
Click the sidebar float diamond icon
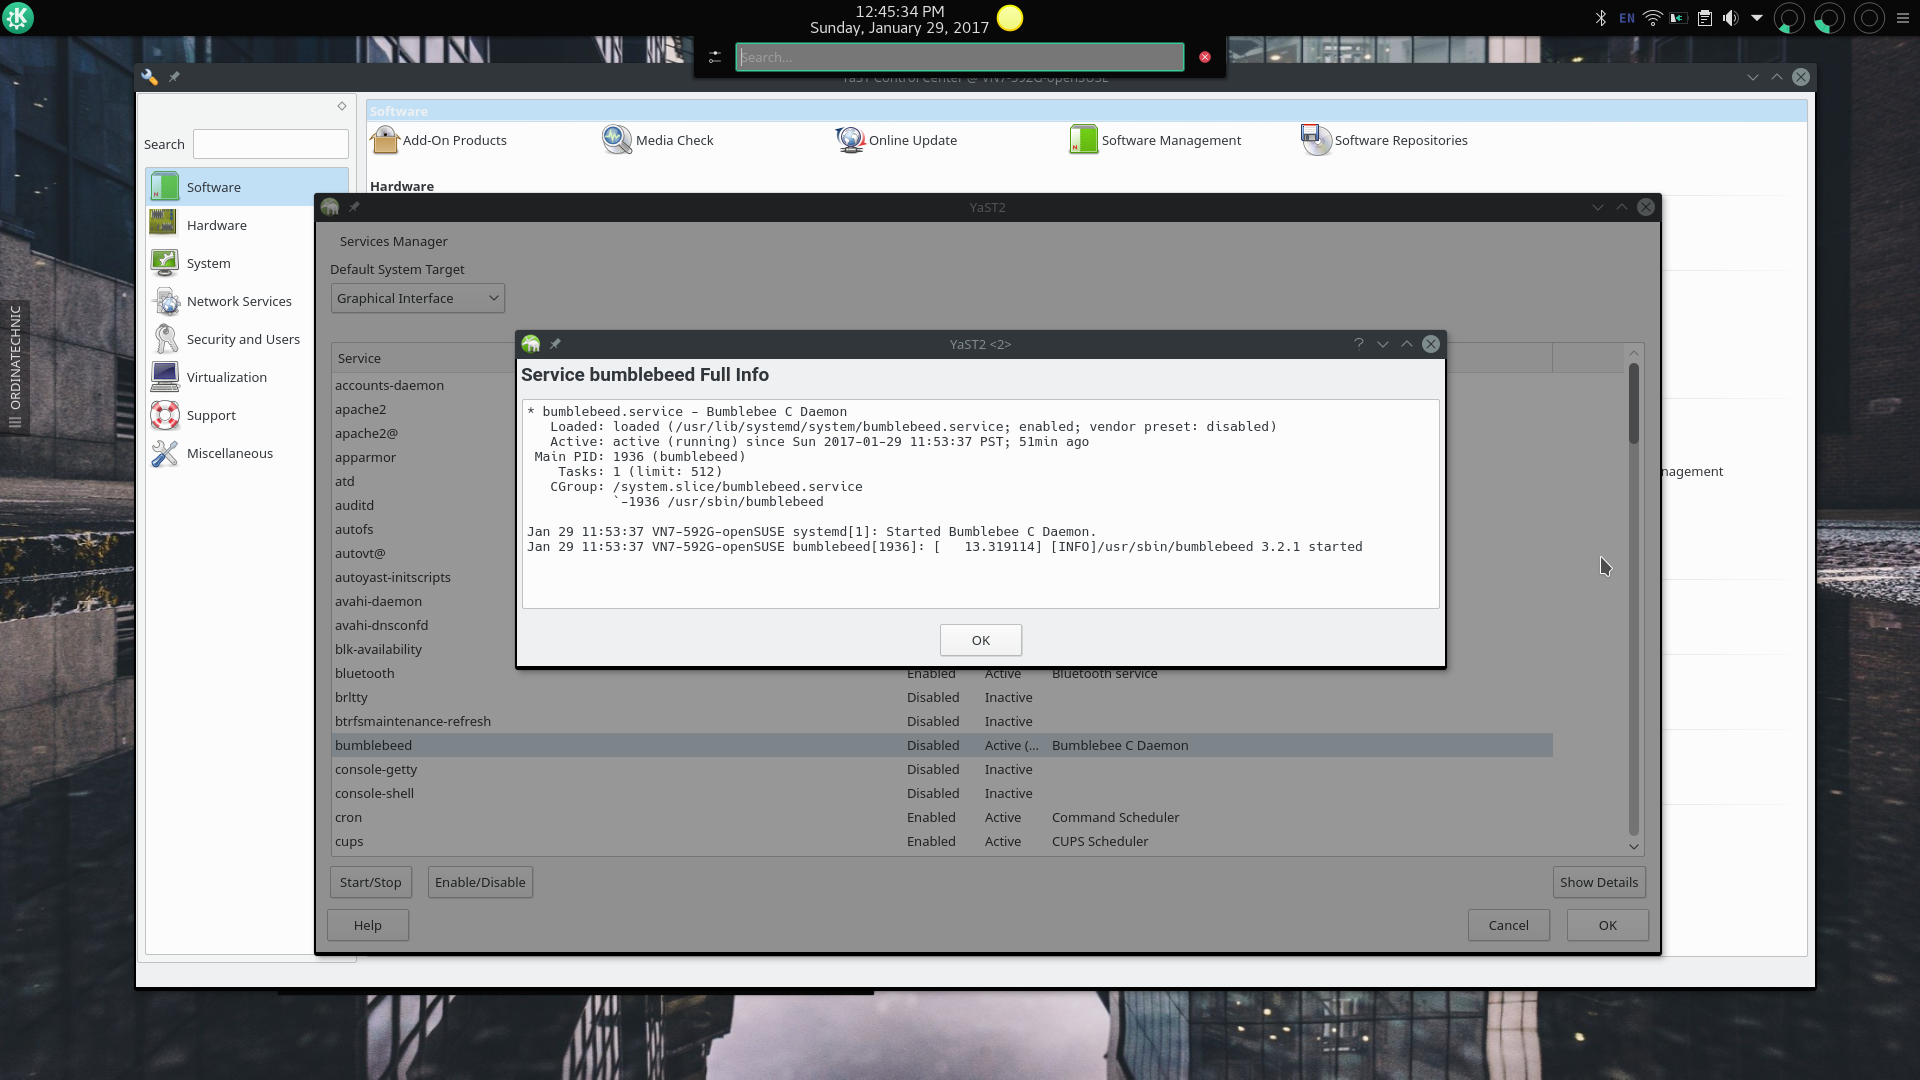point(342,106)
